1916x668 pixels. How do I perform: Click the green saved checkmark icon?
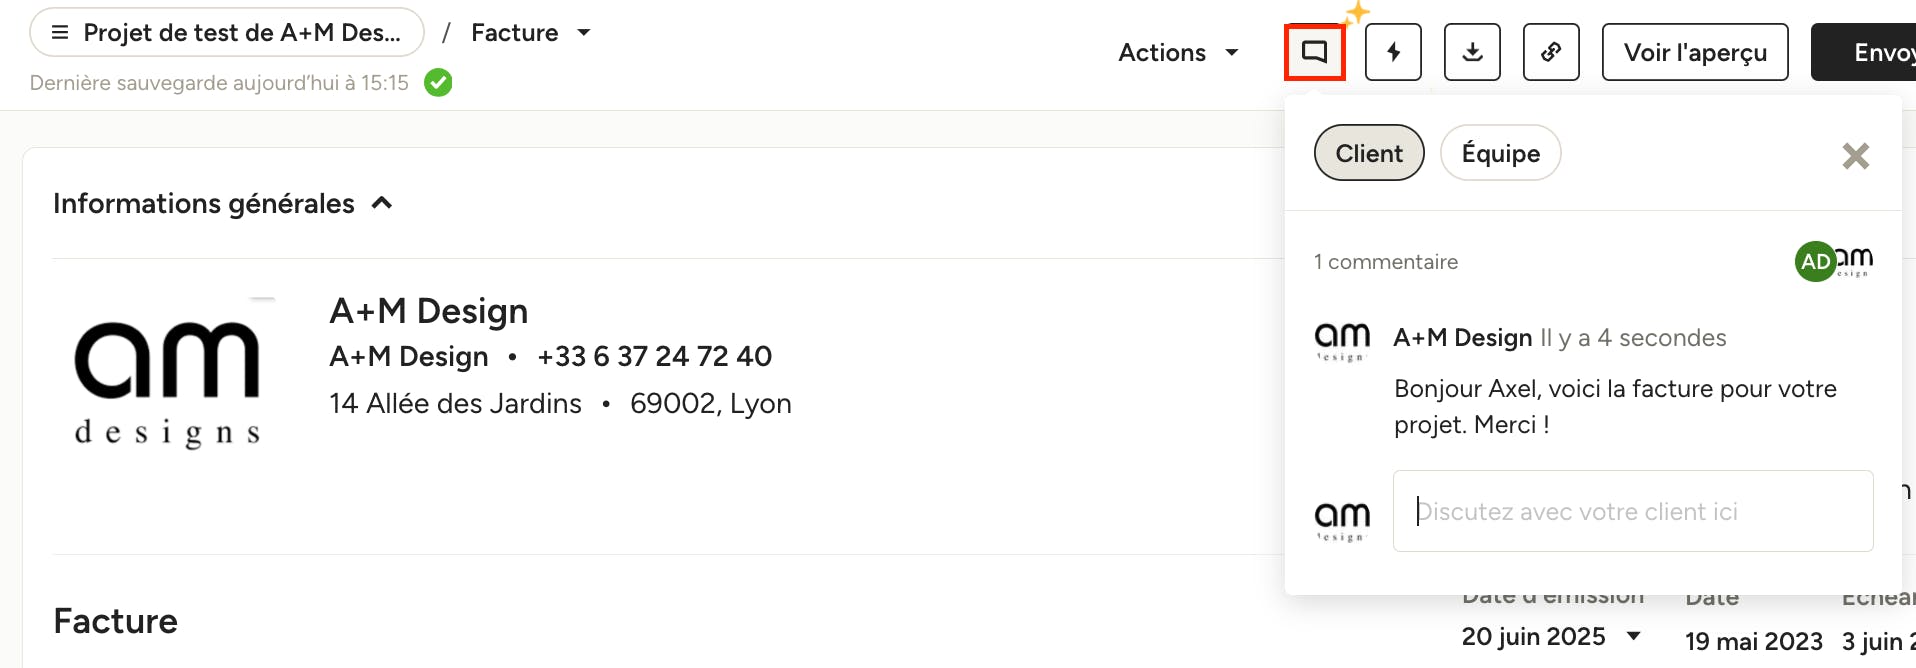click(x=438, y=82)
